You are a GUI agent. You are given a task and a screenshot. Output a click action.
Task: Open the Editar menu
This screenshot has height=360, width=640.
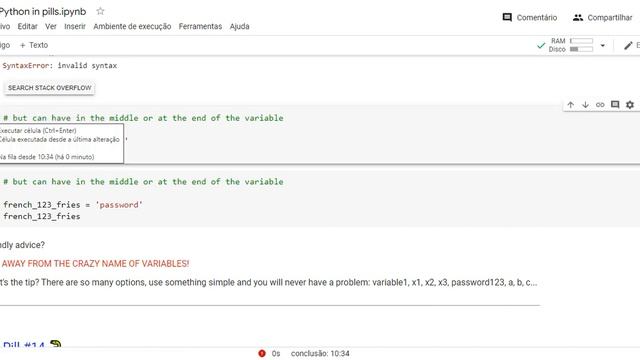[27, 27]
